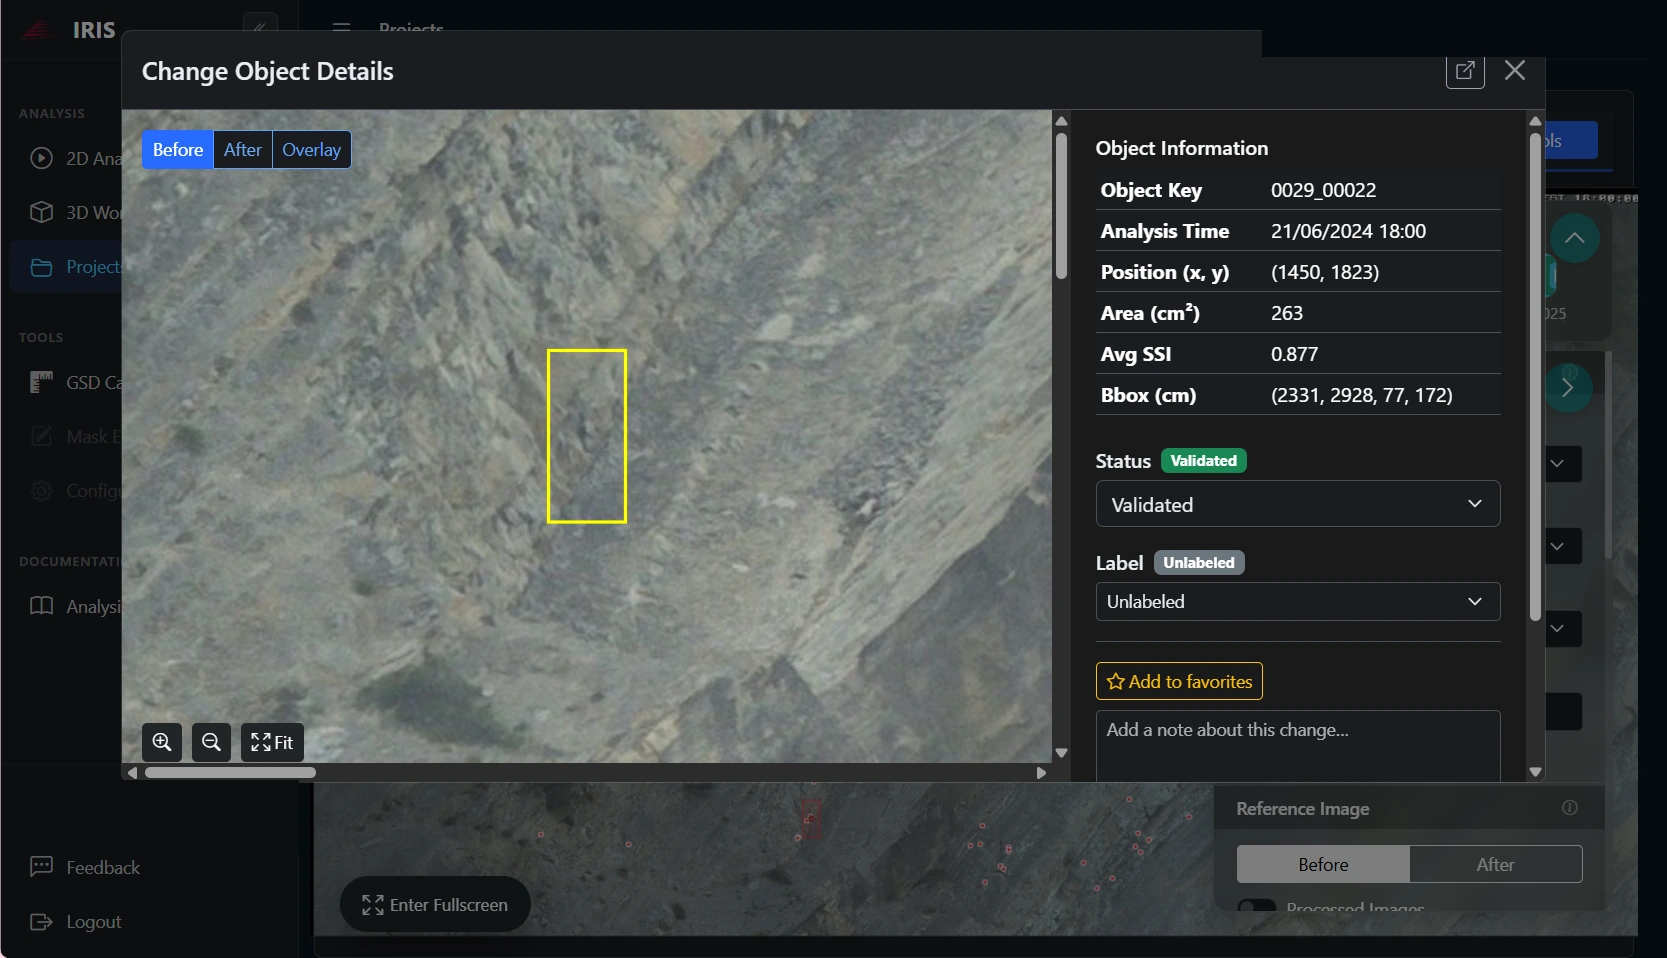
Task: Click the round right-chevron button in background
Action: pos(1567,387)
